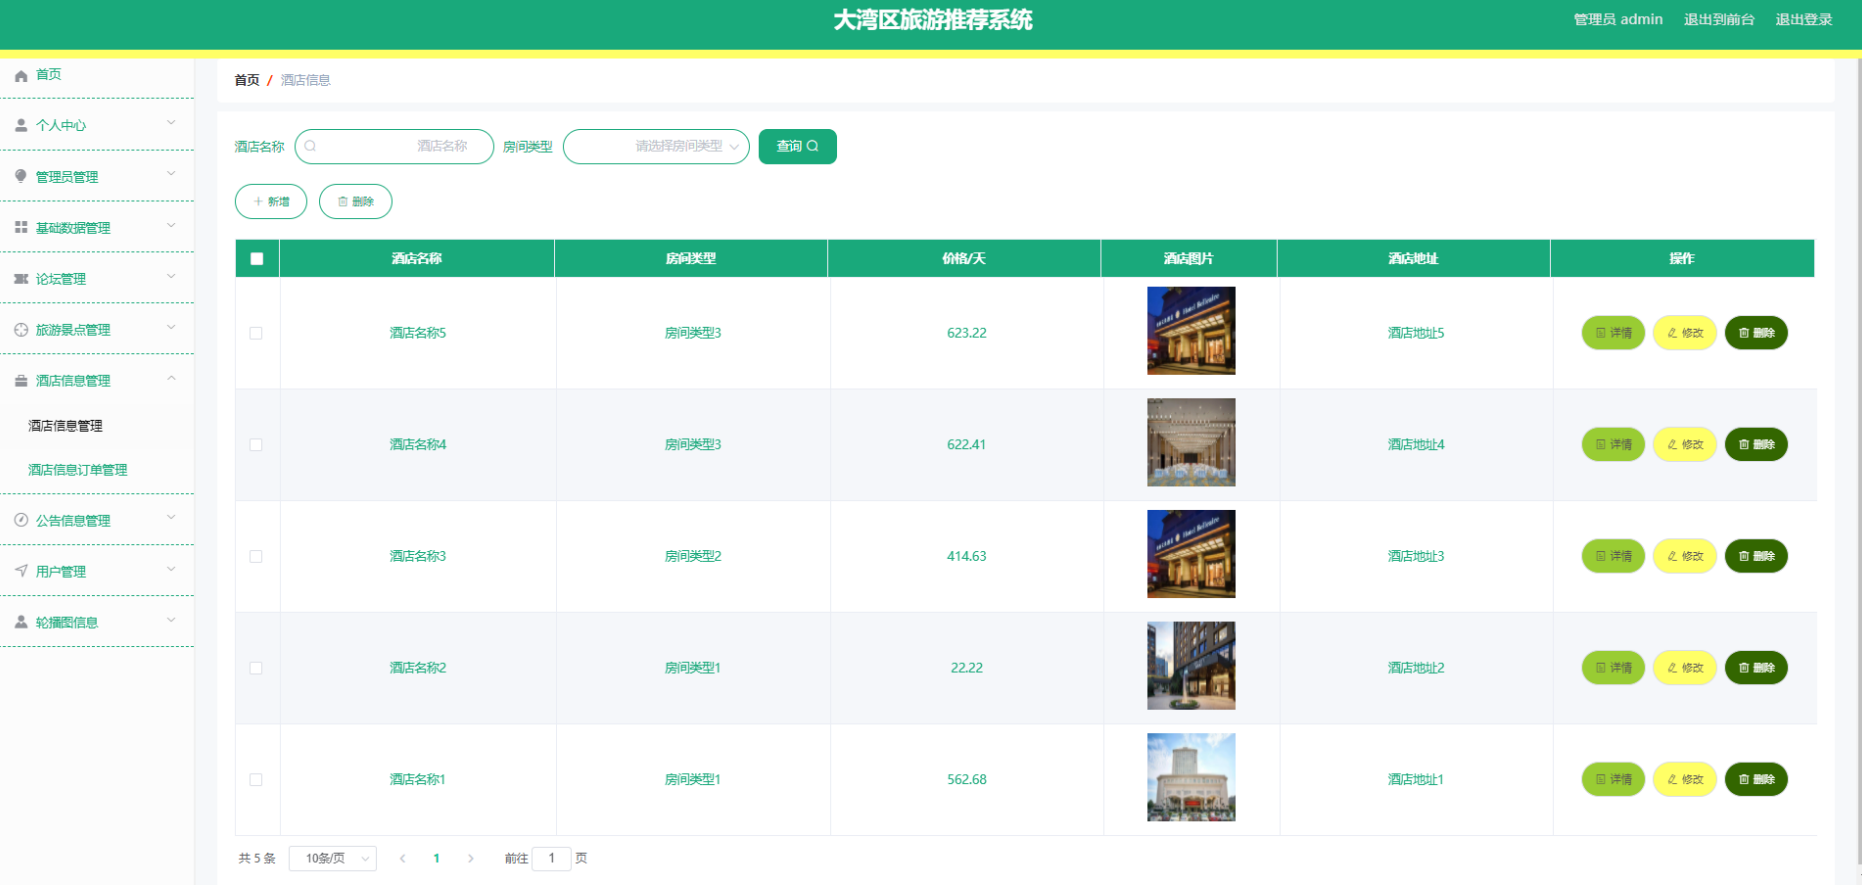The width and height of the screenshot is (1862, 893).
Task: Check the box for 酒店名称2 row
Action: [x=256, y=668]
